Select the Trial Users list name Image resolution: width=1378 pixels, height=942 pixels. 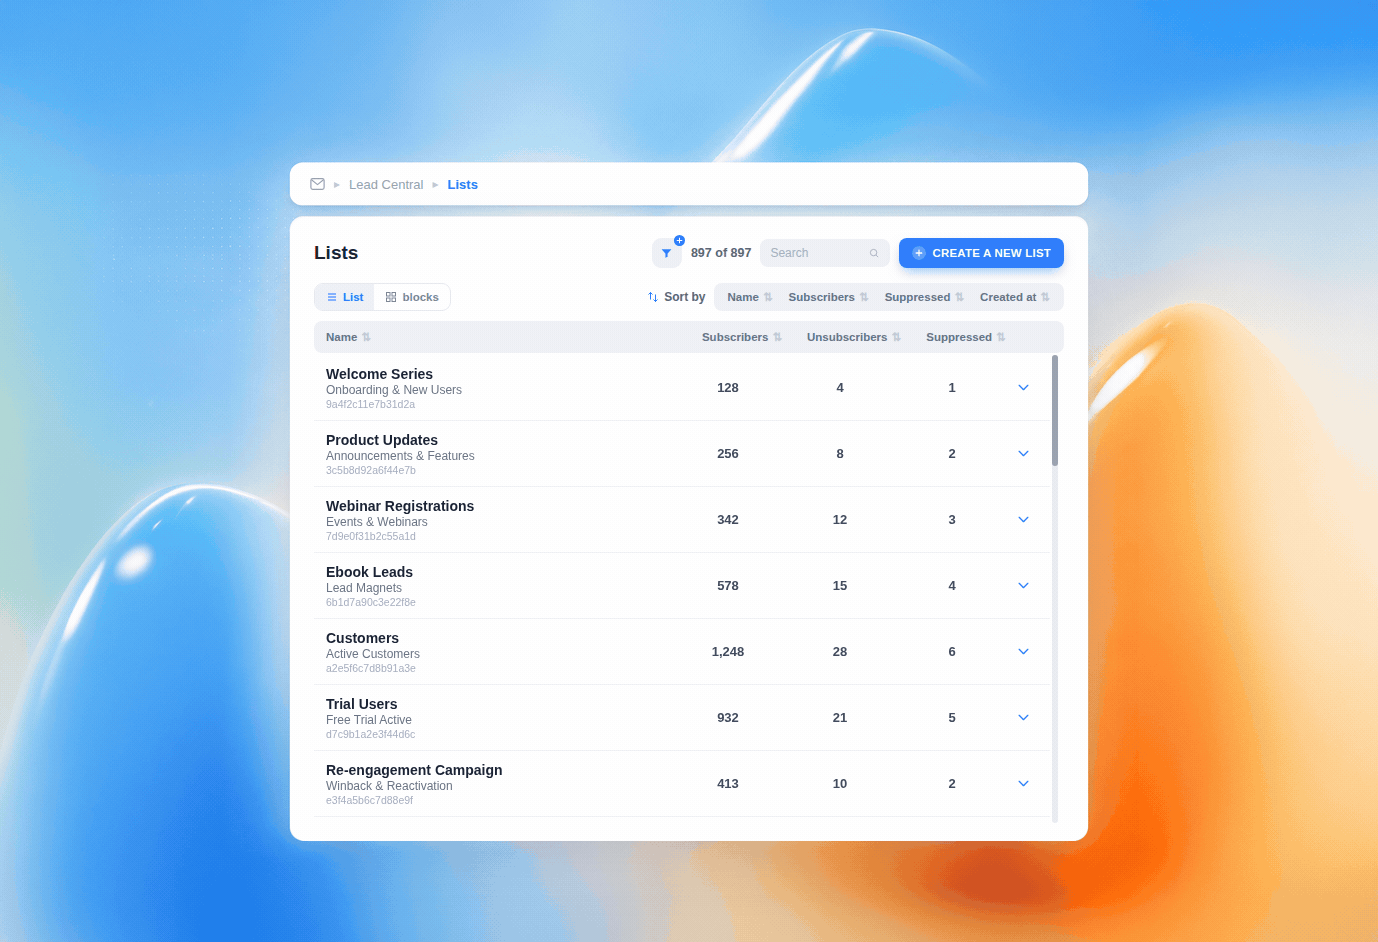coord(361,704)
